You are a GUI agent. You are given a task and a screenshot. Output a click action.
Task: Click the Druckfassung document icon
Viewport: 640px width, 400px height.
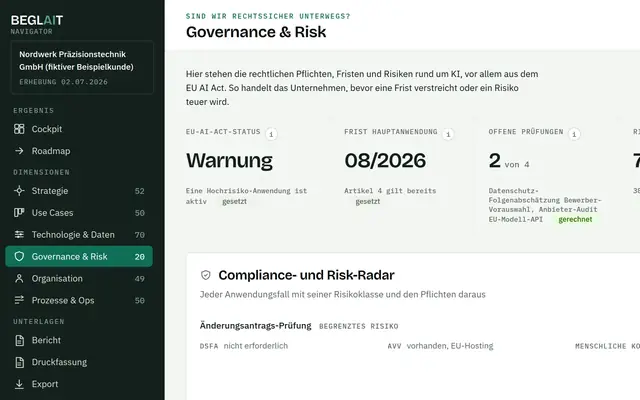(19, 362)
